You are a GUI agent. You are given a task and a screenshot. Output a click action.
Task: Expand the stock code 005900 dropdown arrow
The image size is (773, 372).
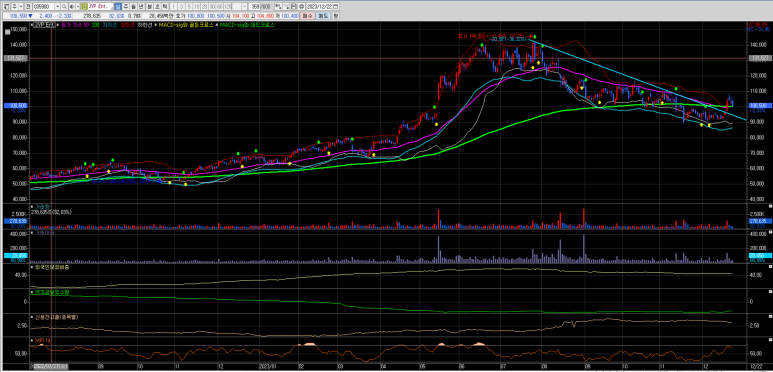[57, 6]
